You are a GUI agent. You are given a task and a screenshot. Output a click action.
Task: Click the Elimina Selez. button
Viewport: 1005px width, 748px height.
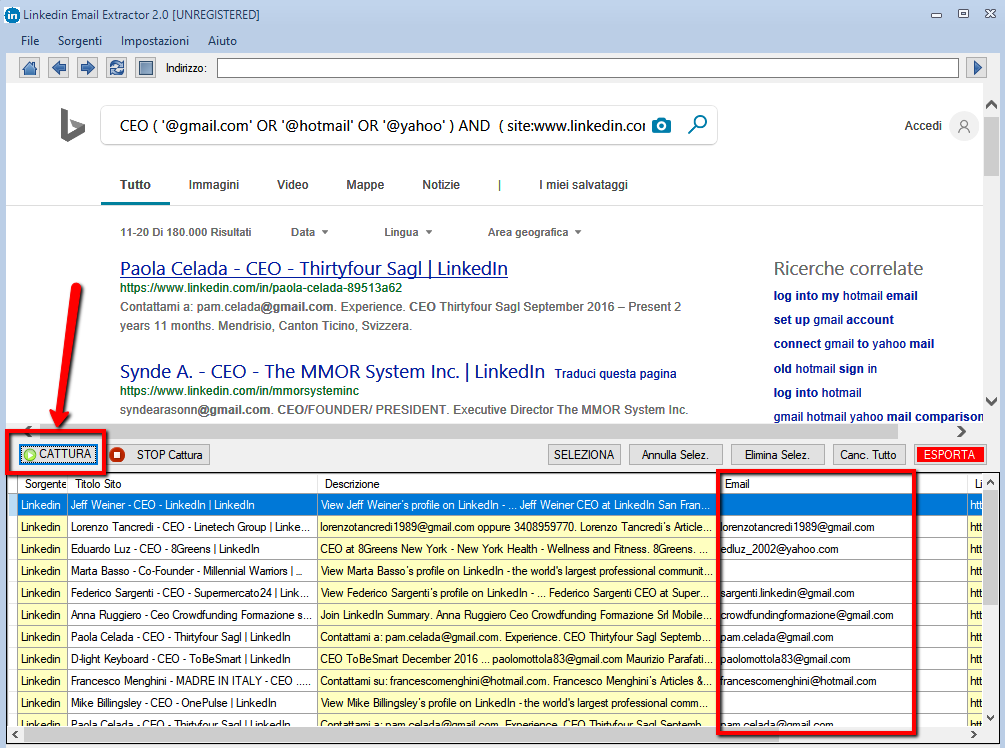pyautogui.click(x=777, y=455)
